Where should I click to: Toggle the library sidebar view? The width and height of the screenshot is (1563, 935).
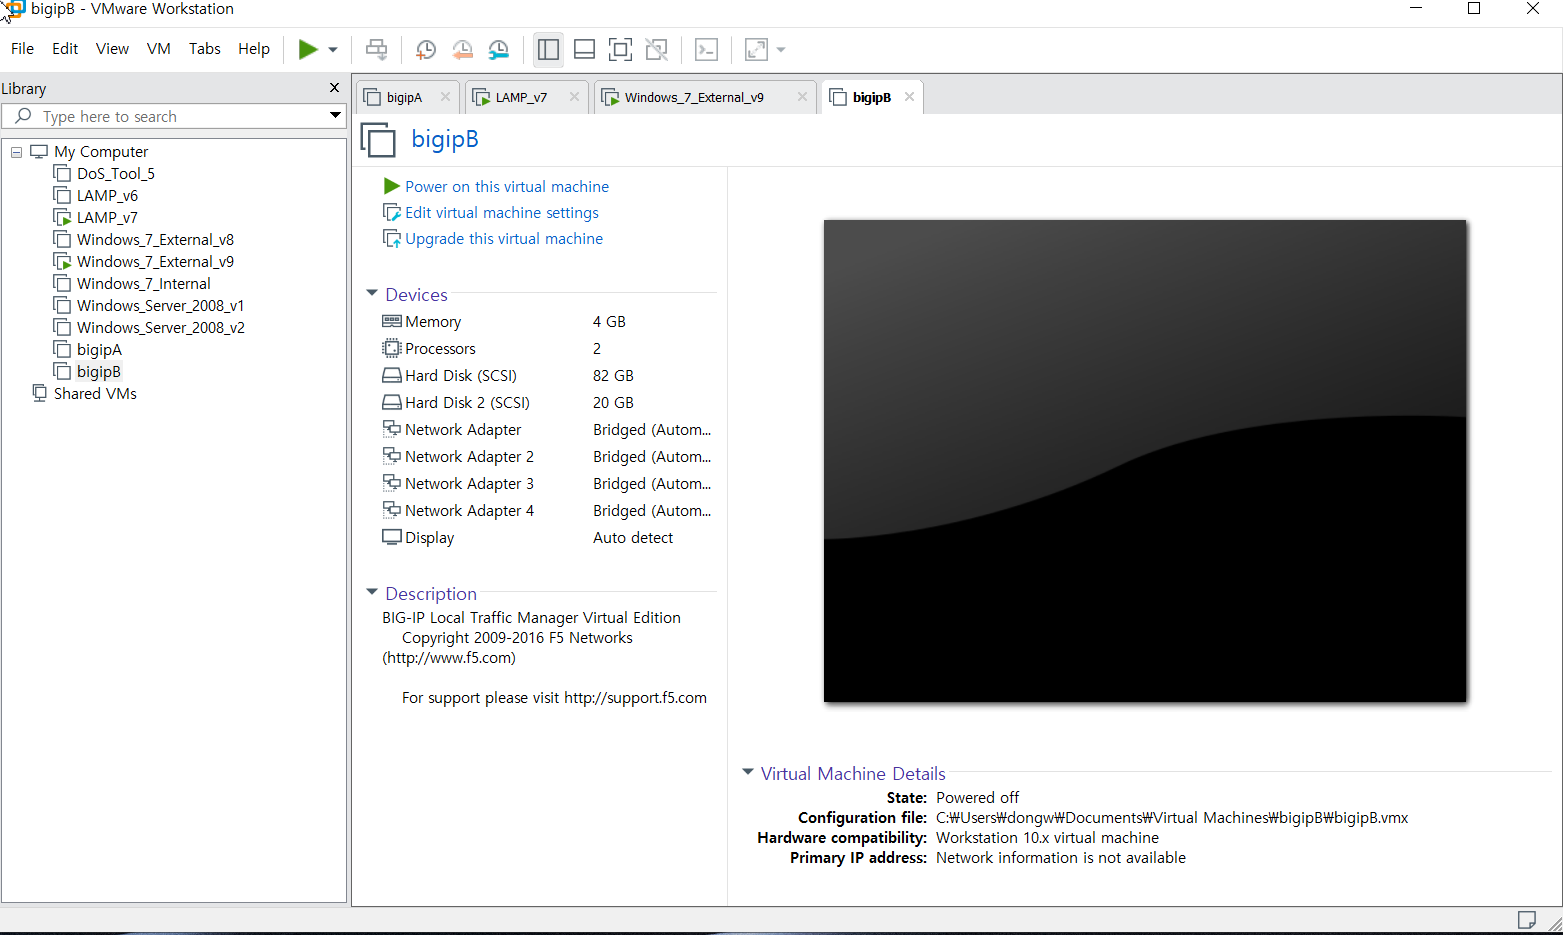point(548,49)
